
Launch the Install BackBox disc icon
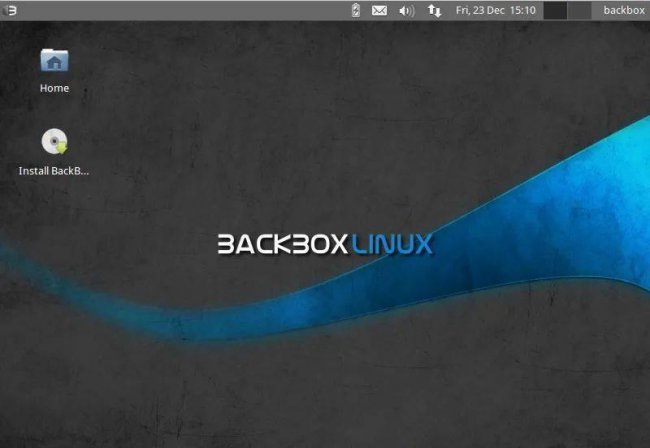click(54, 141)
